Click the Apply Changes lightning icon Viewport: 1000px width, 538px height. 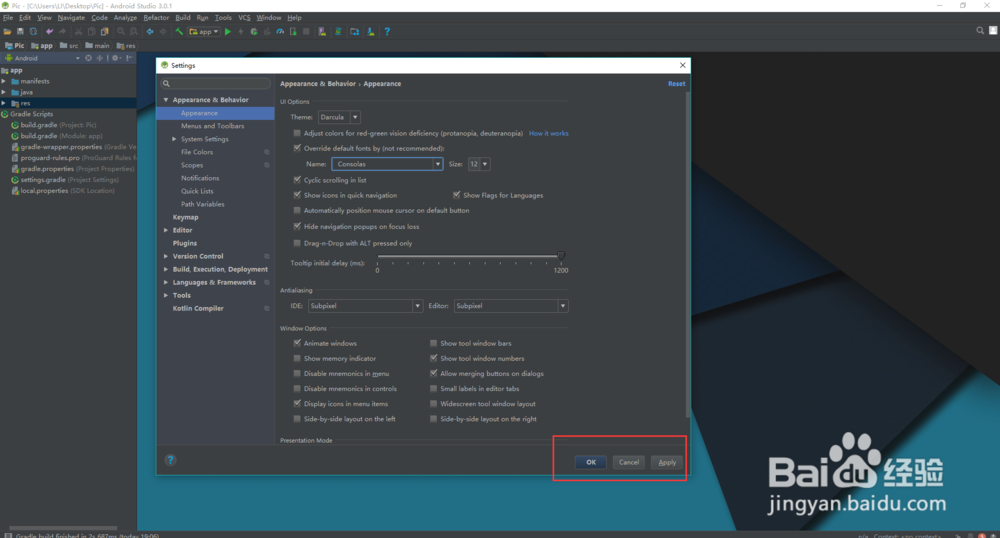coord(240,31)
